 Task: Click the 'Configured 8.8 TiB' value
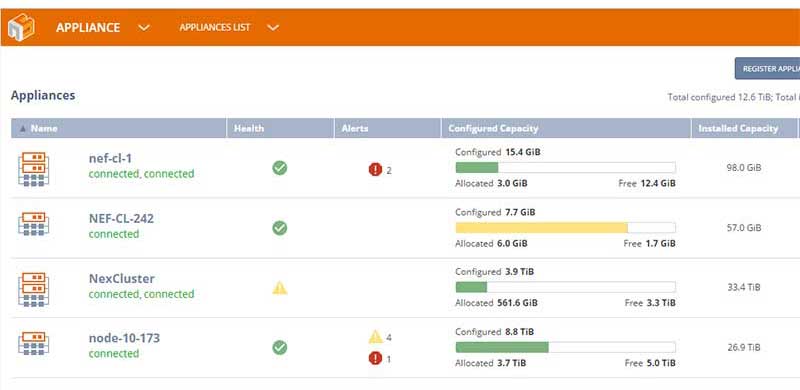(x=494, y=332)
